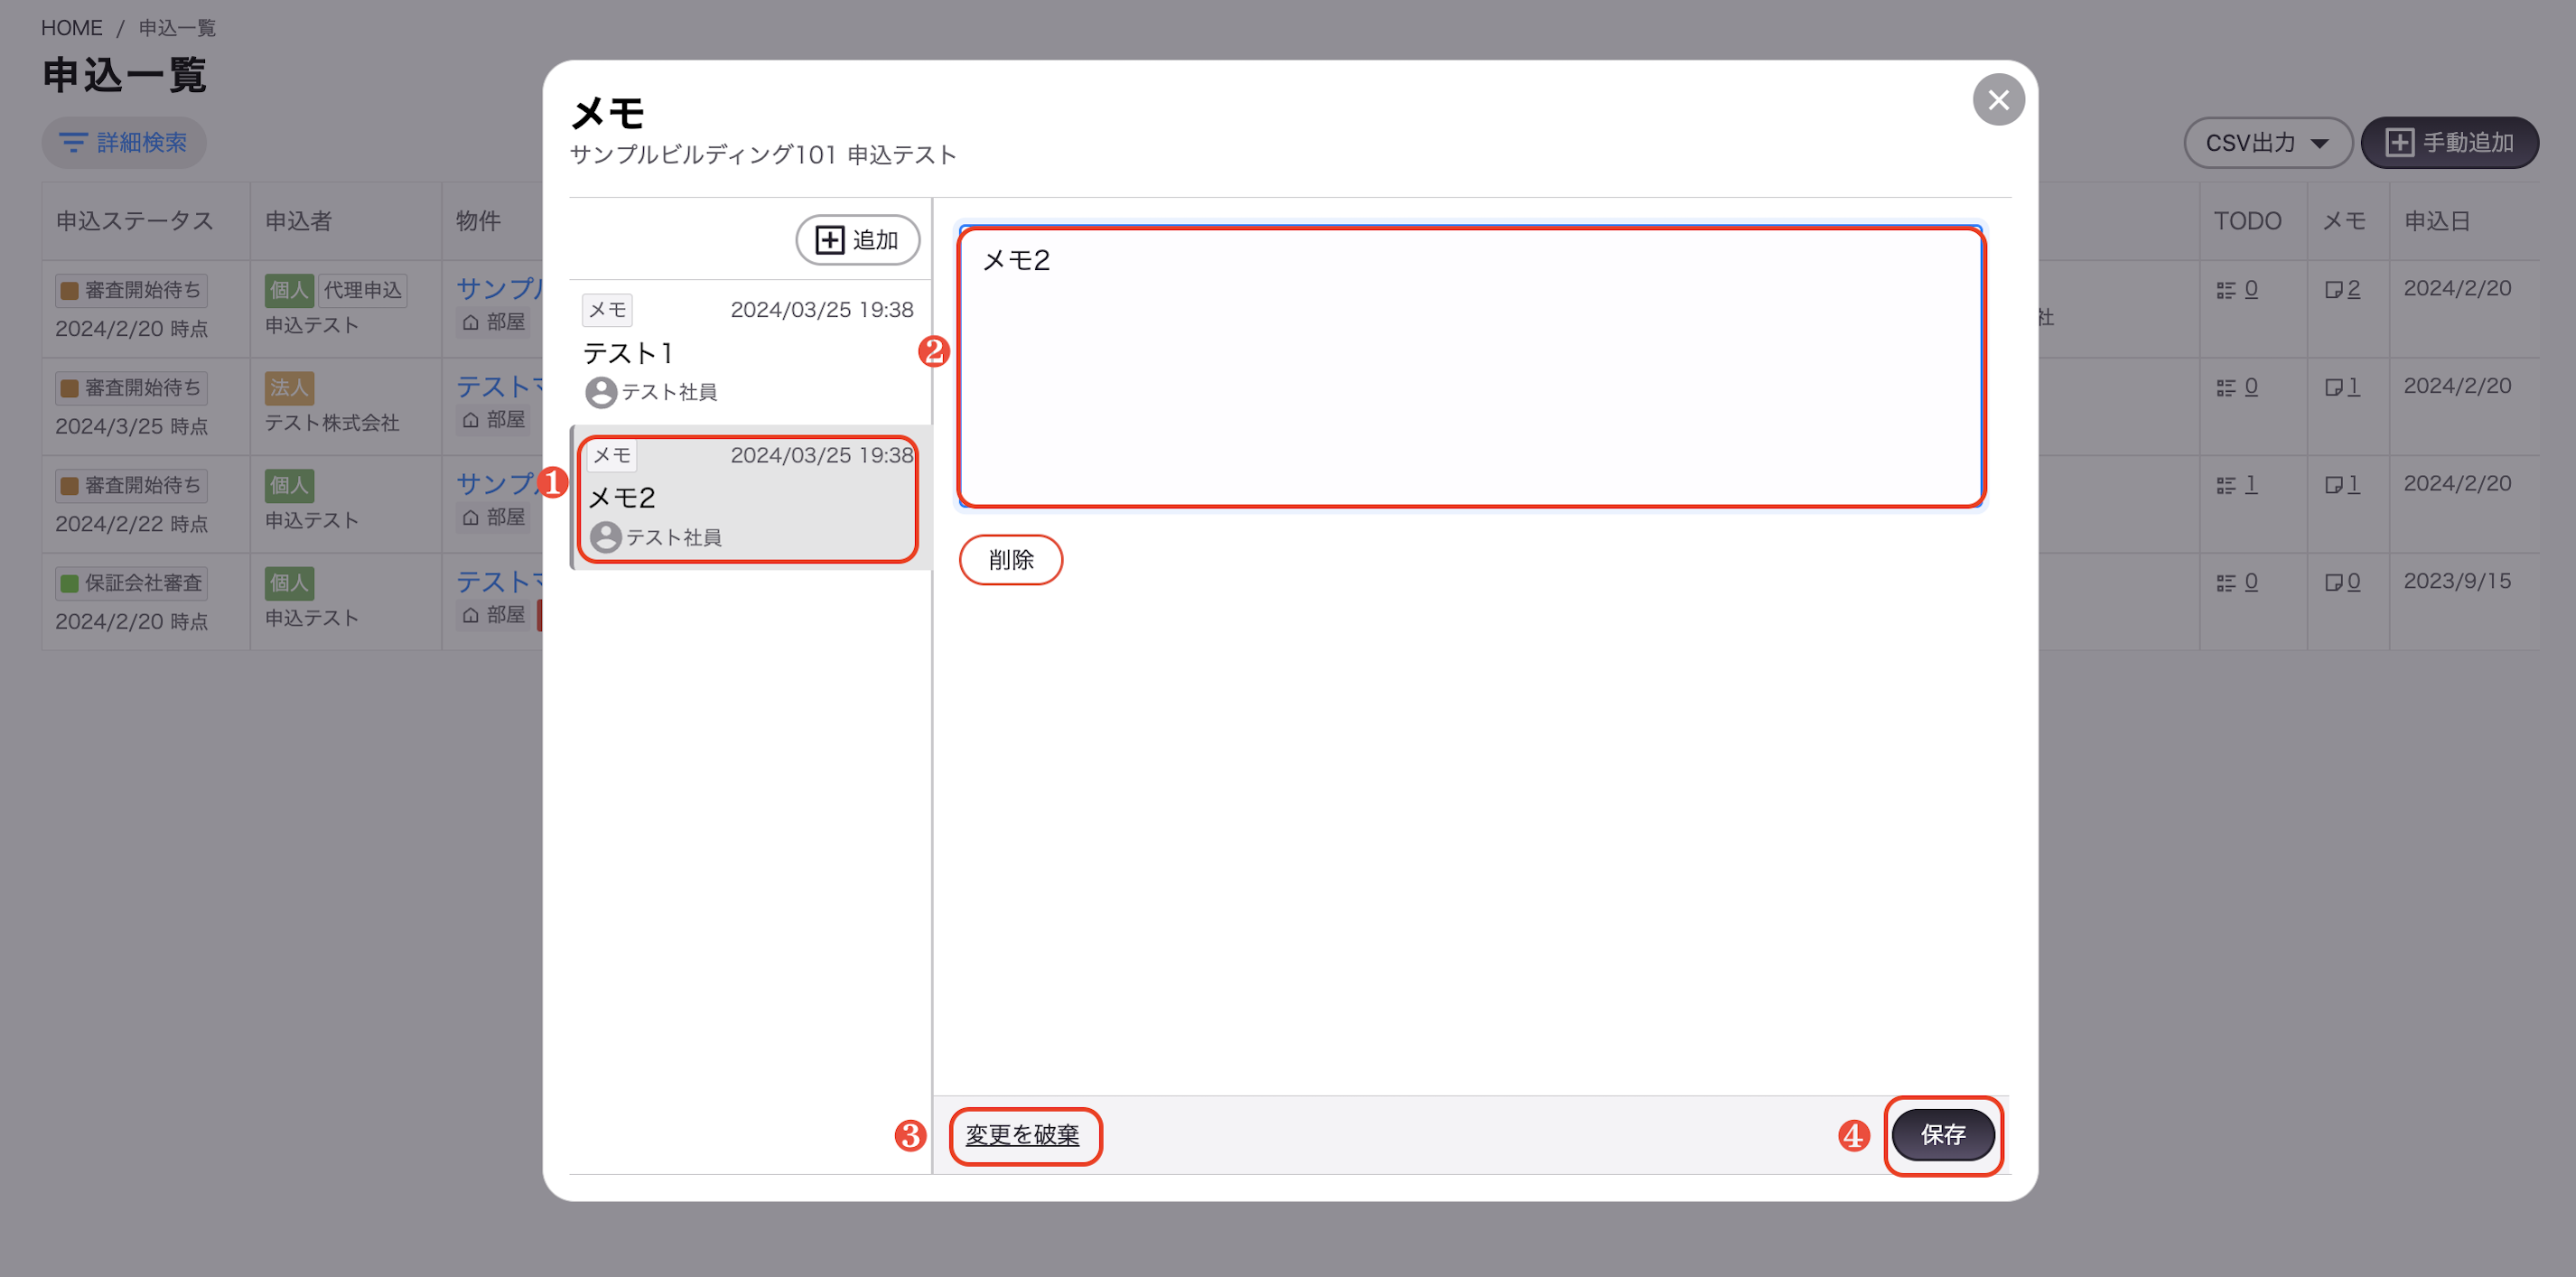Click user avatar icon under メモ2

(x=604, y=538)
